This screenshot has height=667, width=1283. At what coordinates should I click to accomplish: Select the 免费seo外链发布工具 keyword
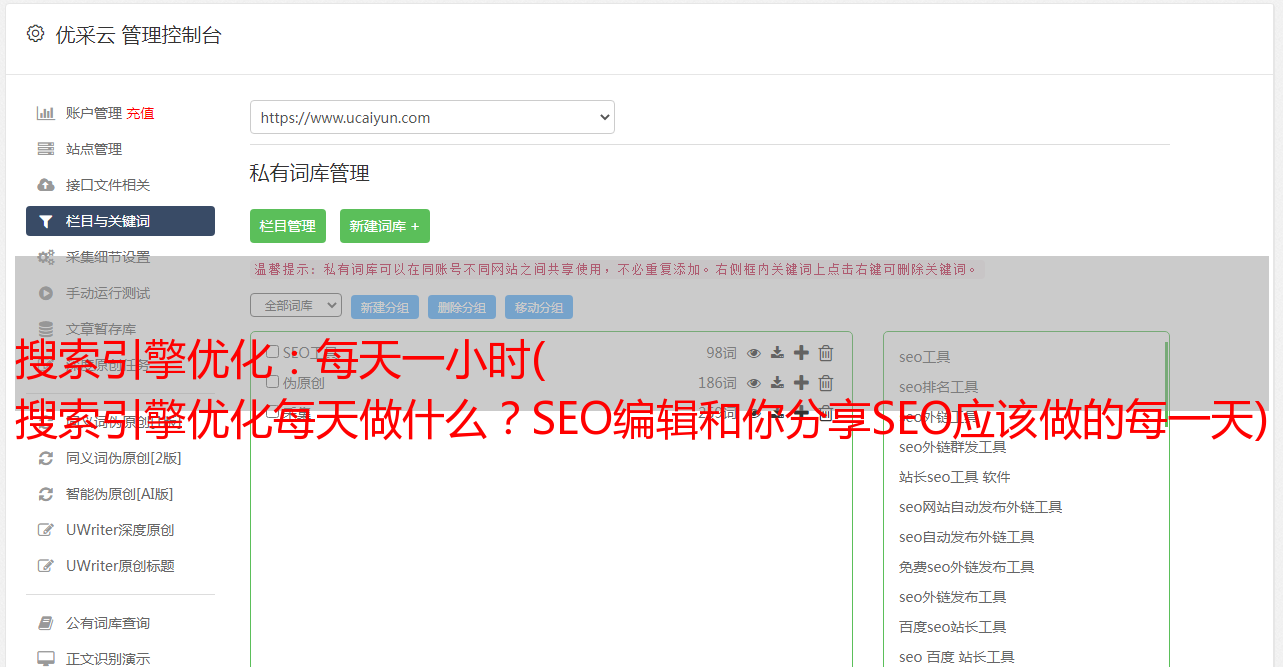pyautogui.click(x=967, y=567)
